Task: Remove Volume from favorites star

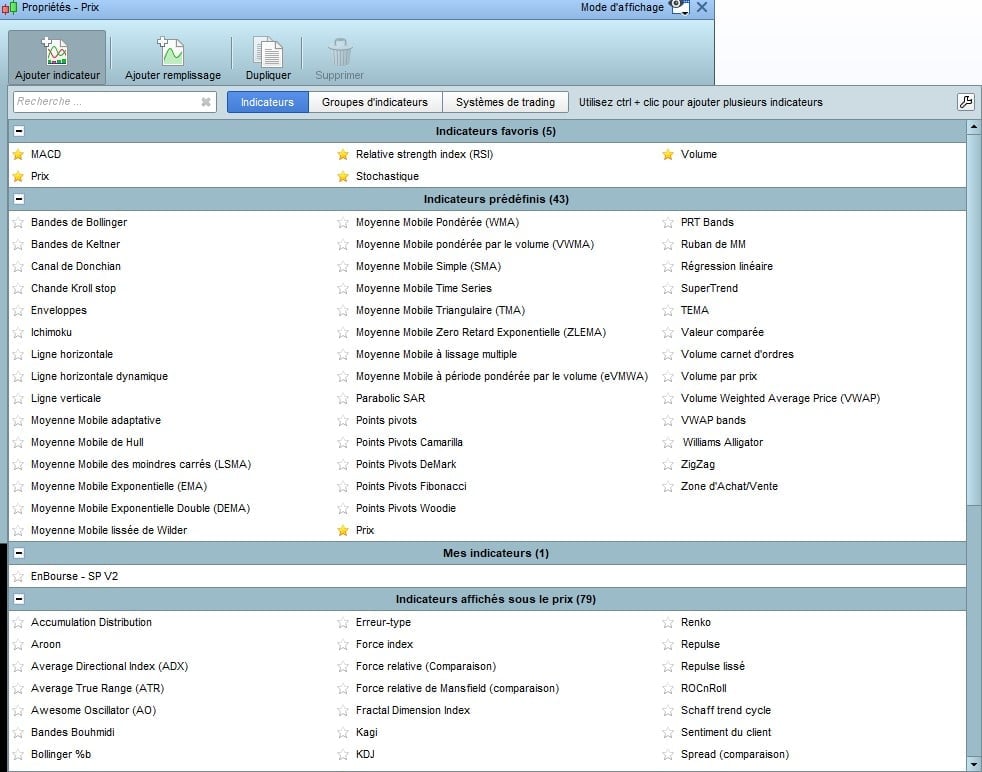Action: click(668, 154)
